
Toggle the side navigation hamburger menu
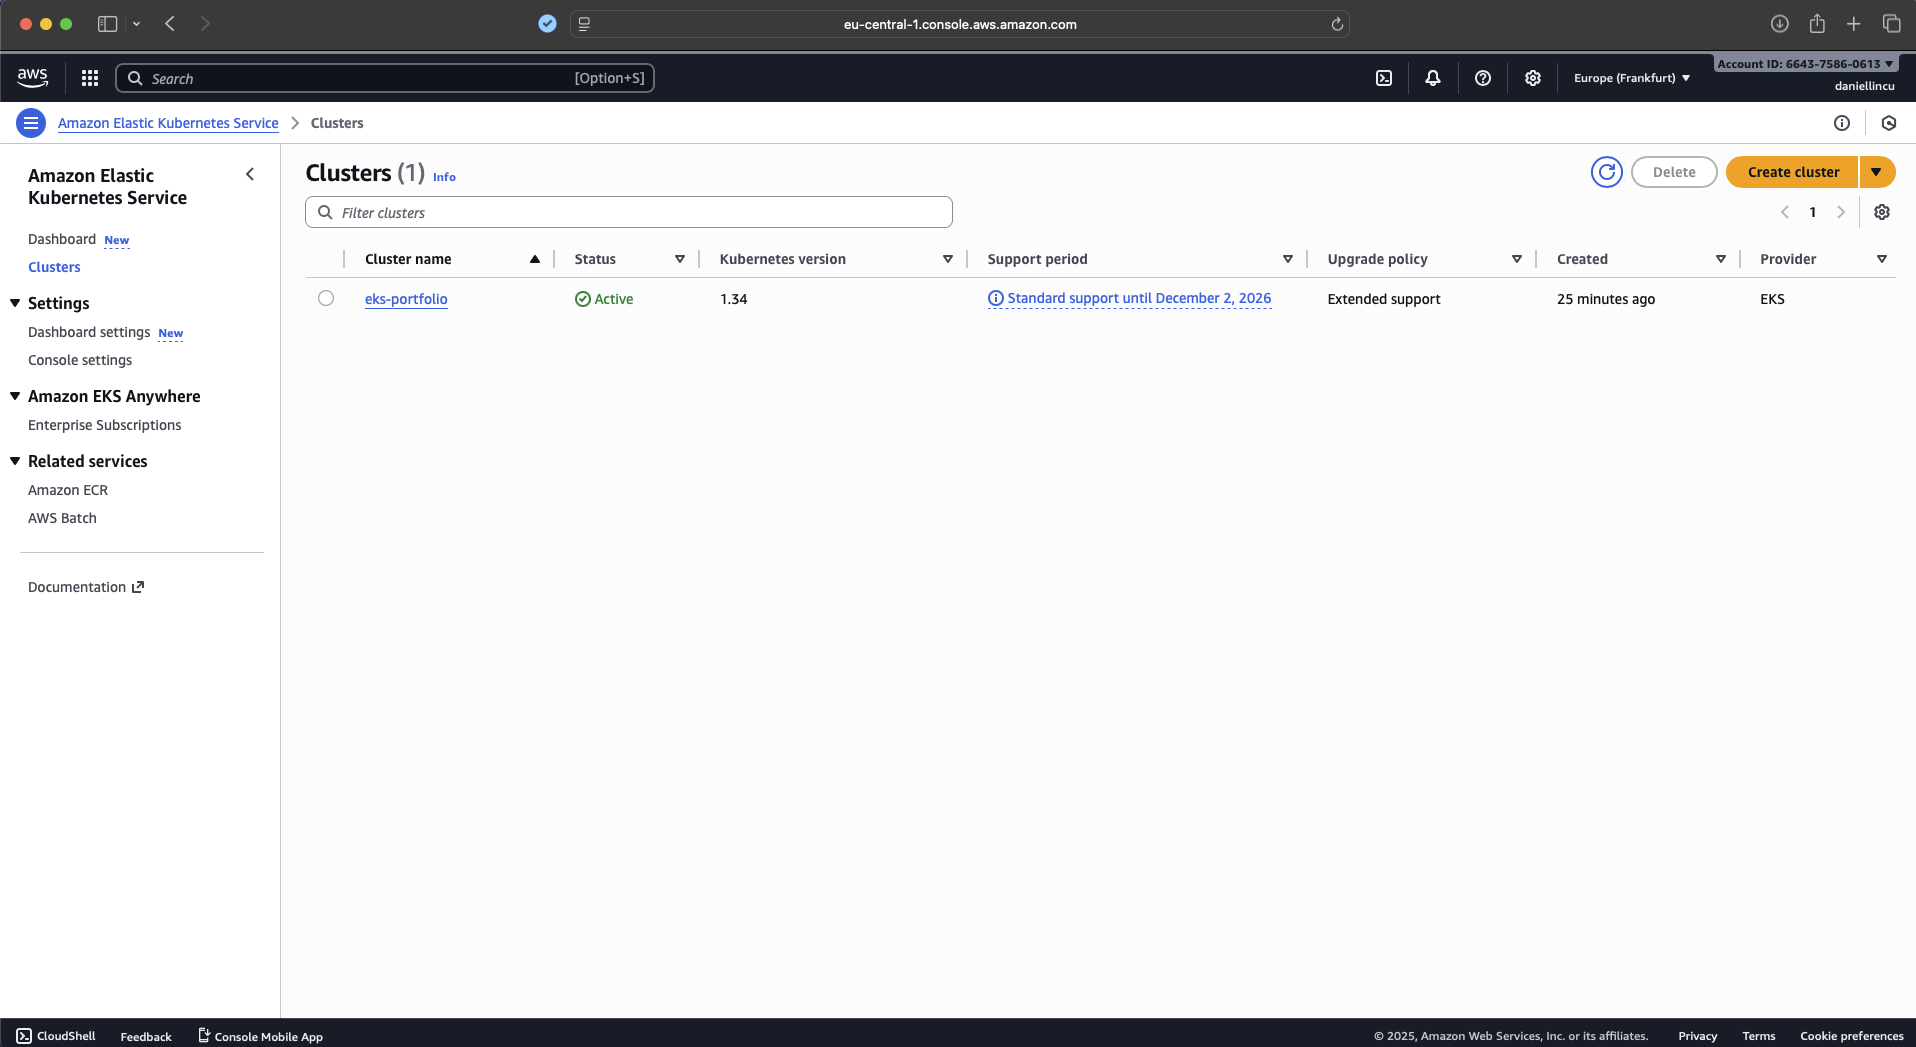coord(31,123)
